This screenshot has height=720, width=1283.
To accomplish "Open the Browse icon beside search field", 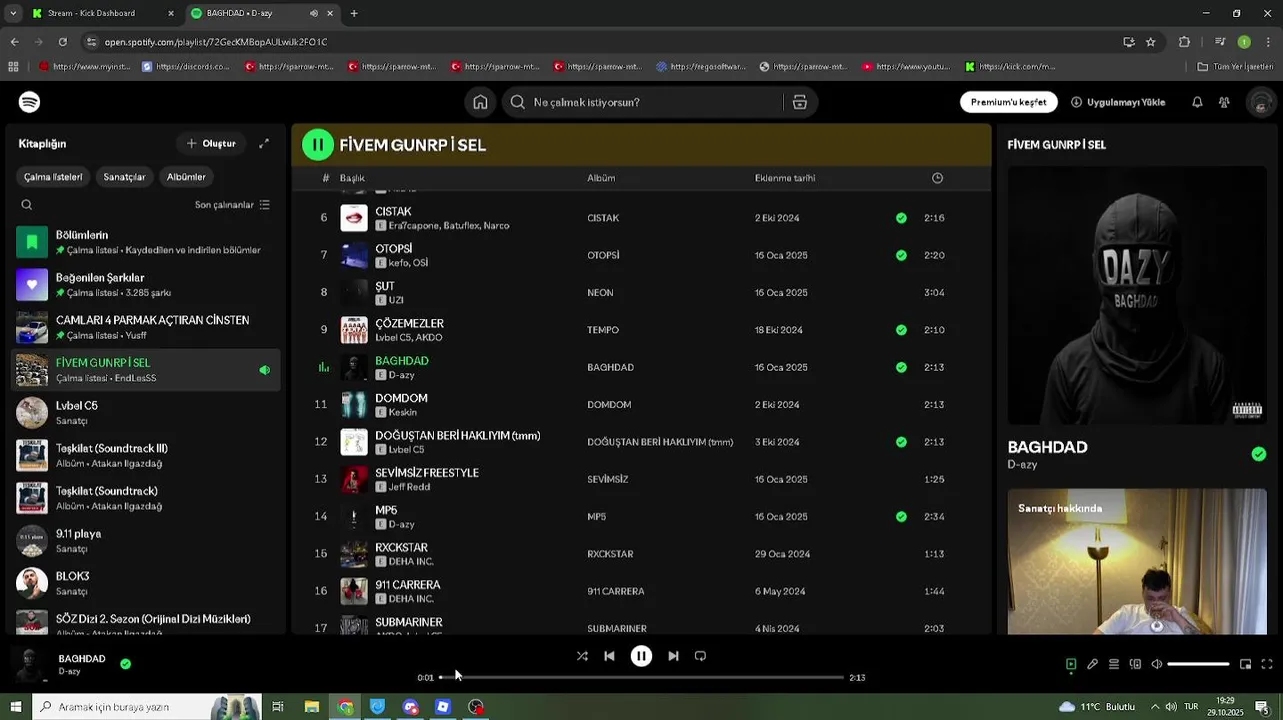I will click(799, 102).
